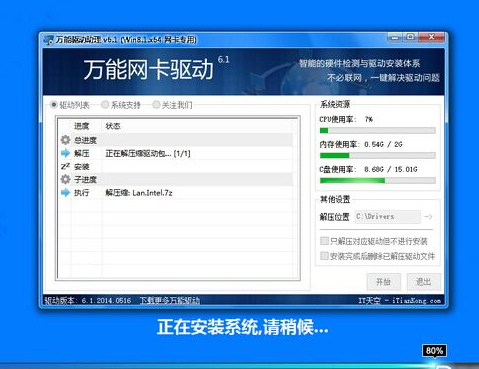This screenshot has height=369, width=479.
Task: Click the gear icon beside 子进度
Action: click(x=65, y=179)
